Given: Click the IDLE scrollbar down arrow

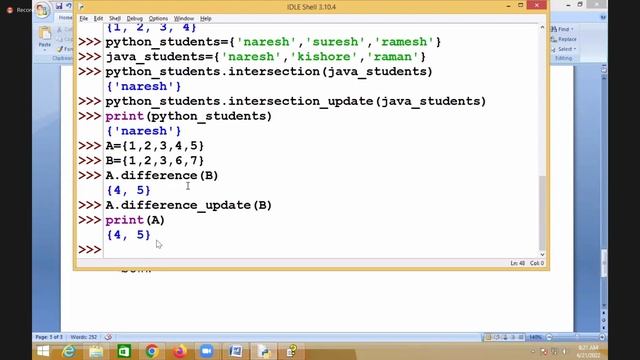Looking at the screenshot, I should (542, 254).
